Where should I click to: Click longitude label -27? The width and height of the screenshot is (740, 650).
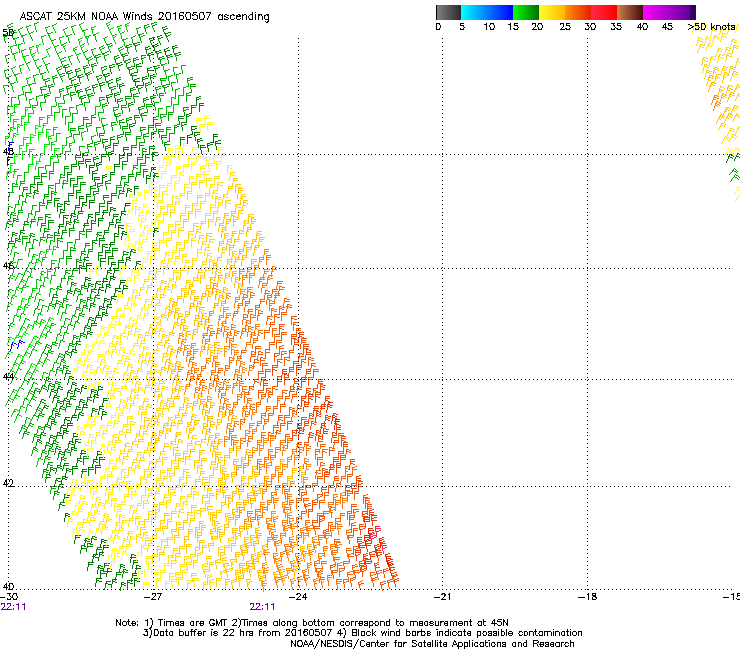click(153, 597)
